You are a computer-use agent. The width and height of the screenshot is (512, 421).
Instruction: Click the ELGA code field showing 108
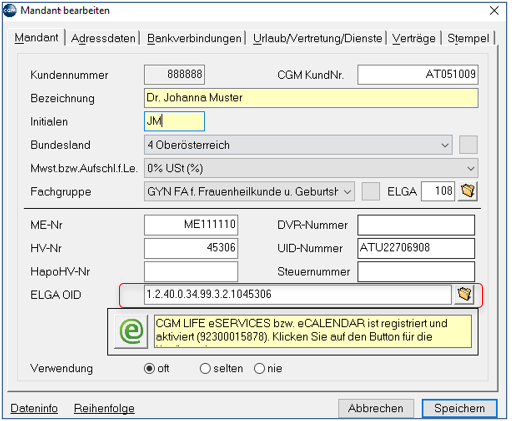point(438,191)
